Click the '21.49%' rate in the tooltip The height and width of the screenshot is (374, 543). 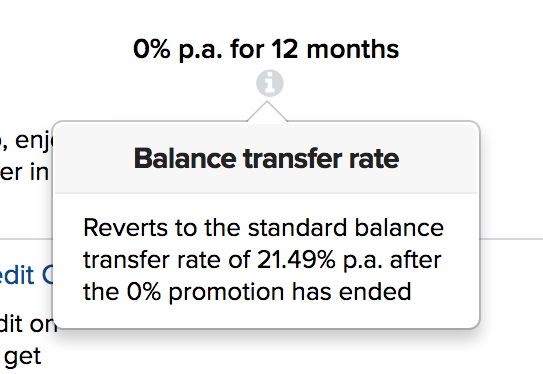(296, 260)
